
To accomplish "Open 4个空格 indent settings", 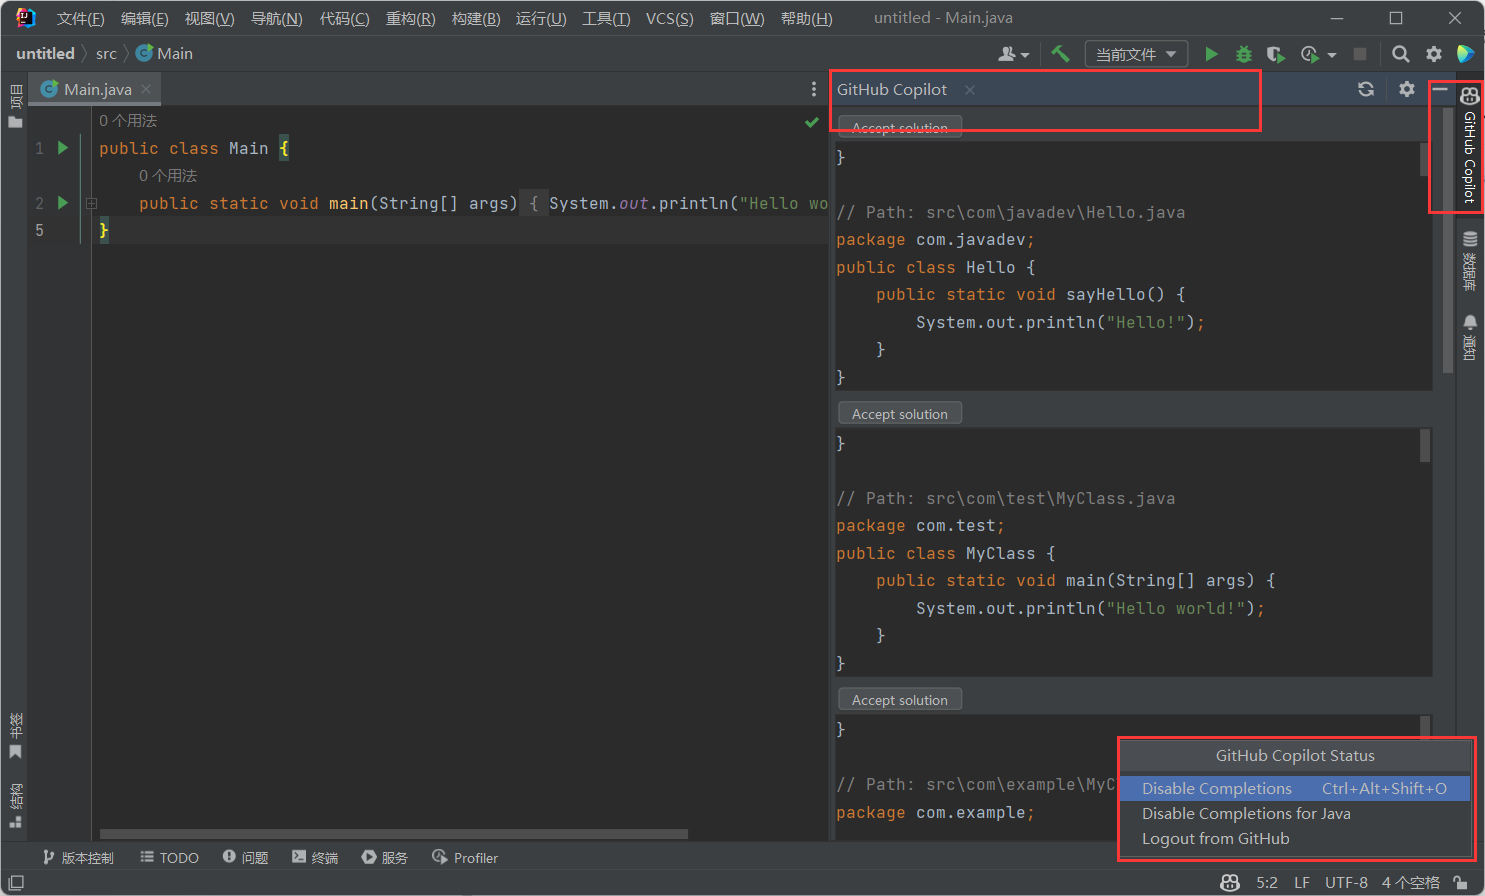I will pyautogui.click(x=1411, y=883).
